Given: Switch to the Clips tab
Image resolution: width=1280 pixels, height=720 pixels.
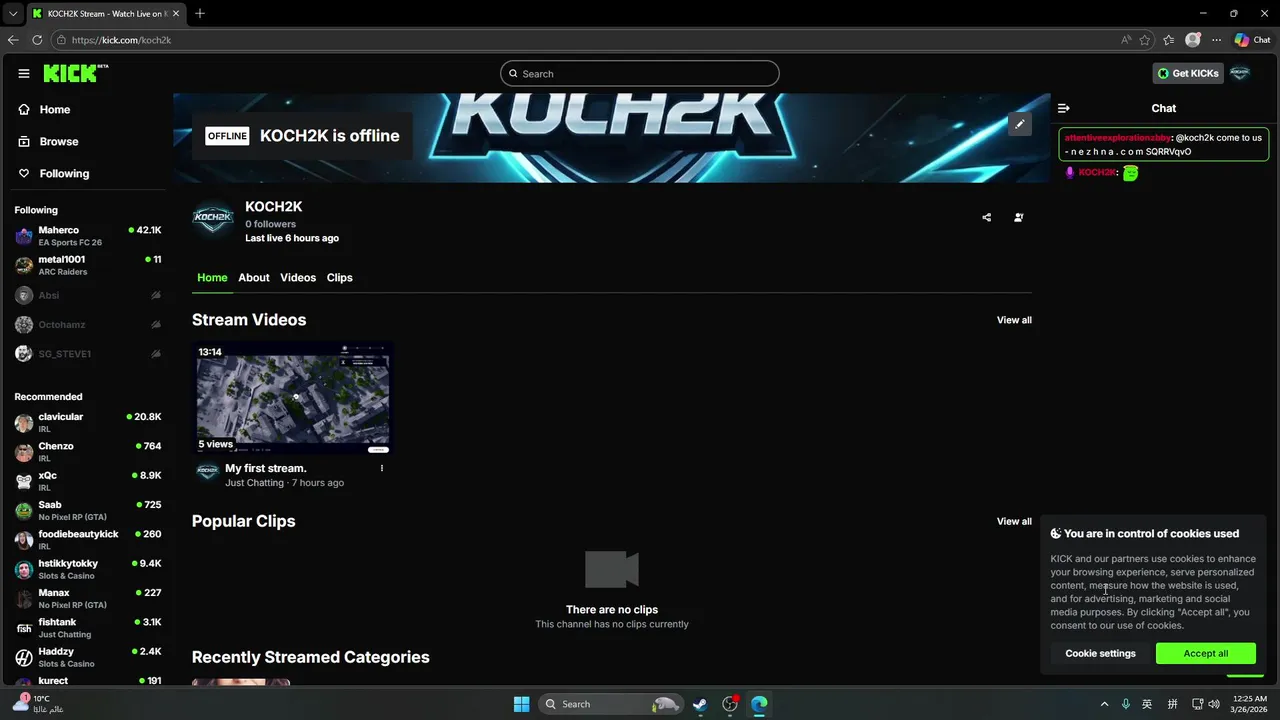Looking at the screenshot, I should (340, 278).
